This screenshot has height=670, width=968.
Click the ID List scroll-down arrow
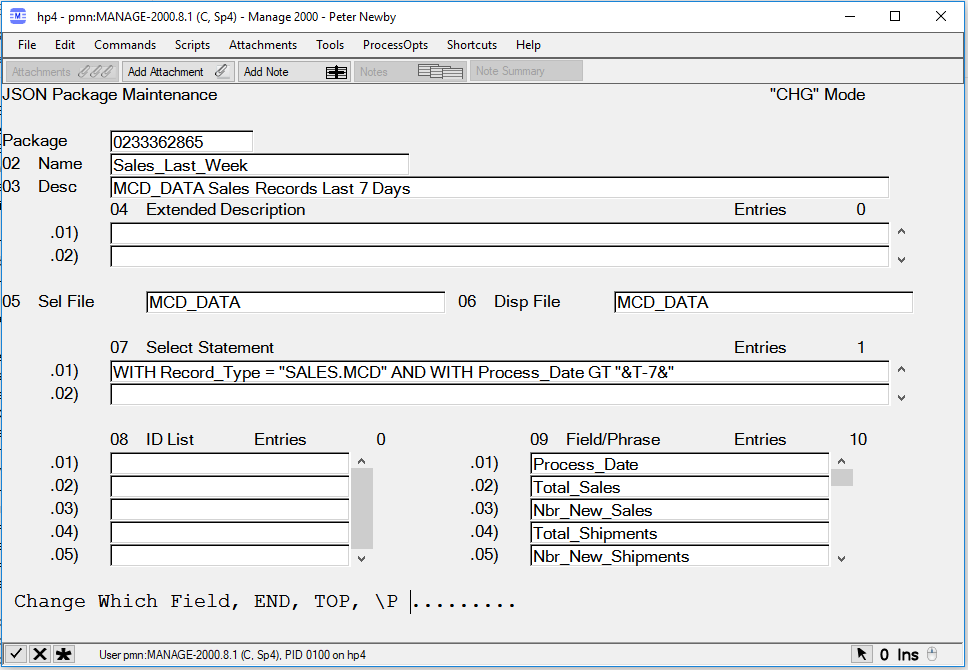pos(362,558)
